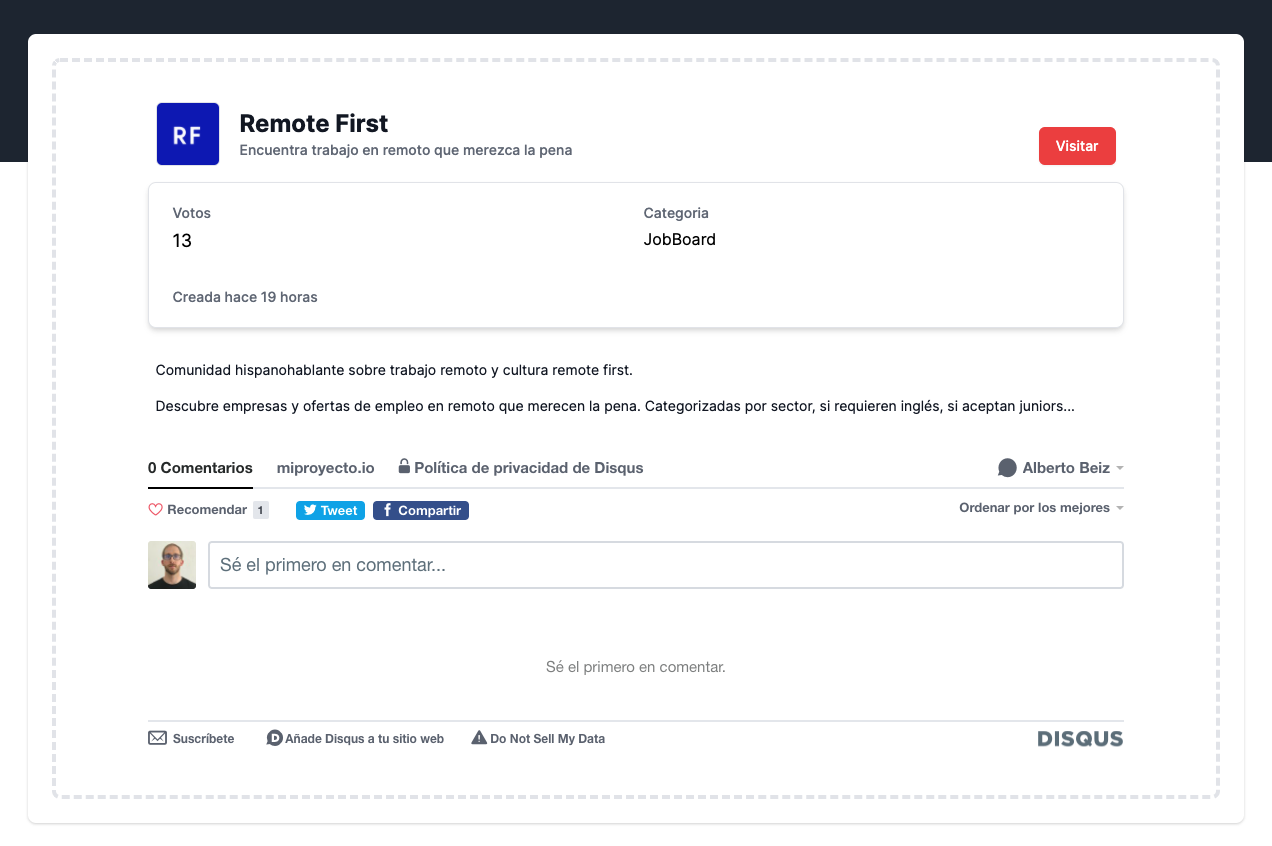The image size is (1272, 846).
Task: Click the Disqus D logo icon
Action: click(274, 738)
